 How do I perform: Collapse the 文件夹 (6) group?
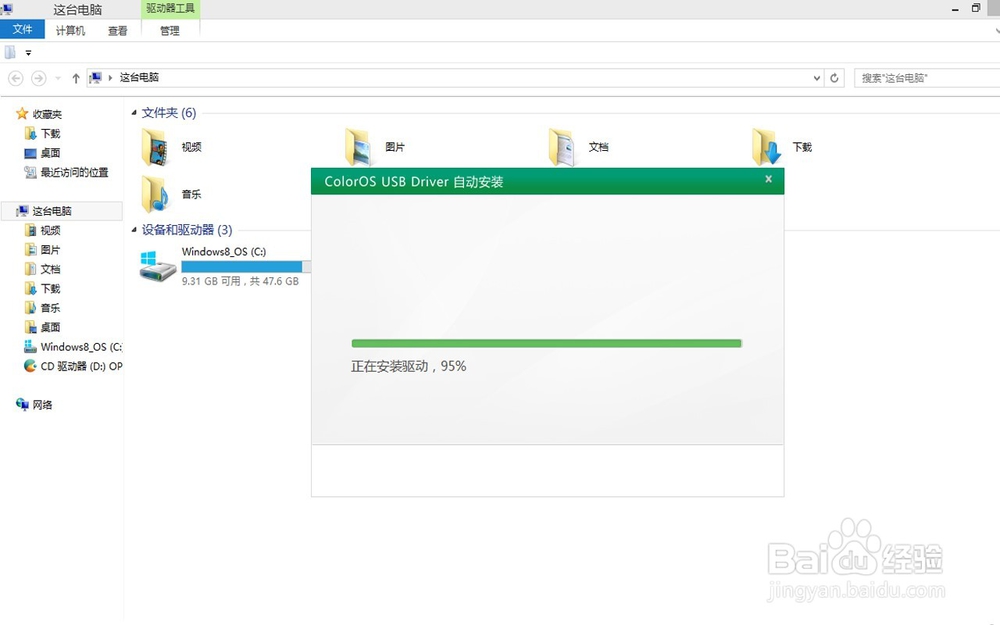(134, 113)
